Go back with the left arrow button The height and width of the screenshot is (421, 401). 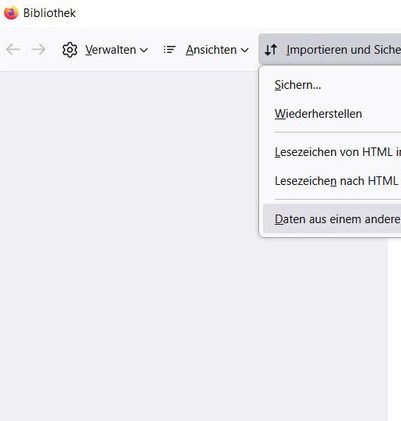pos(13,50)
